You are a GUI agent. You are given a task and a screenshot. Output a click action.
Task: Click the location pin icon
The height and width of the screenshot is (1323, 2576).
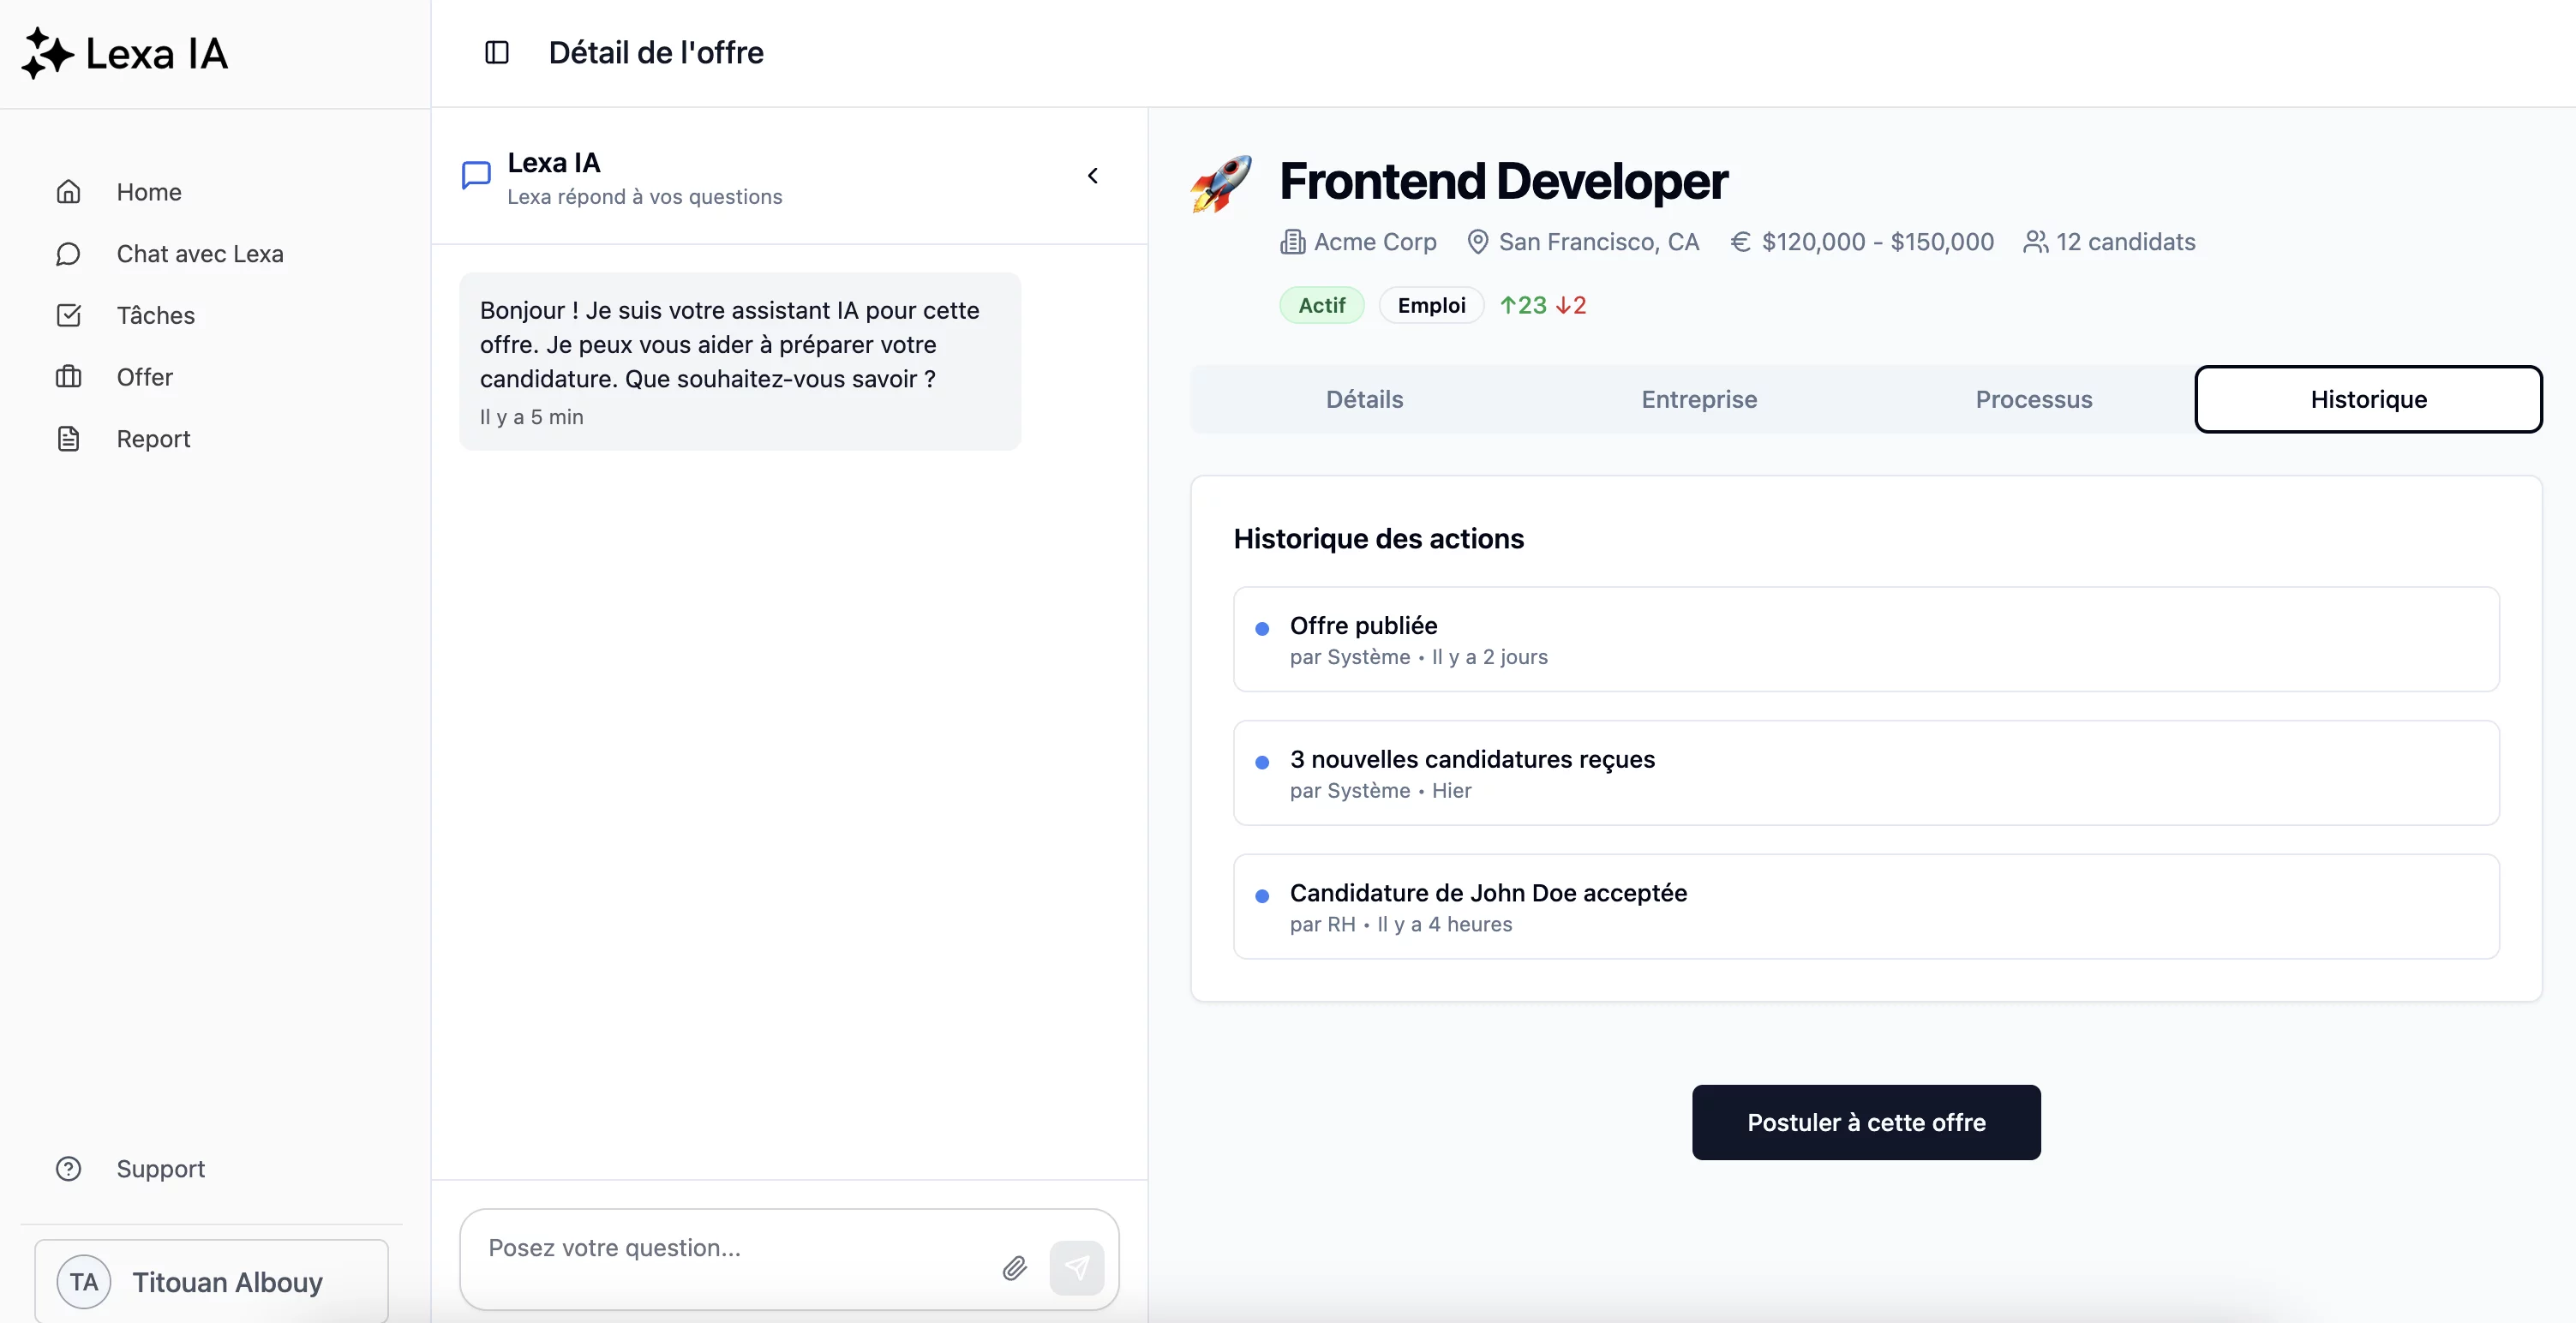point(1477,243)
